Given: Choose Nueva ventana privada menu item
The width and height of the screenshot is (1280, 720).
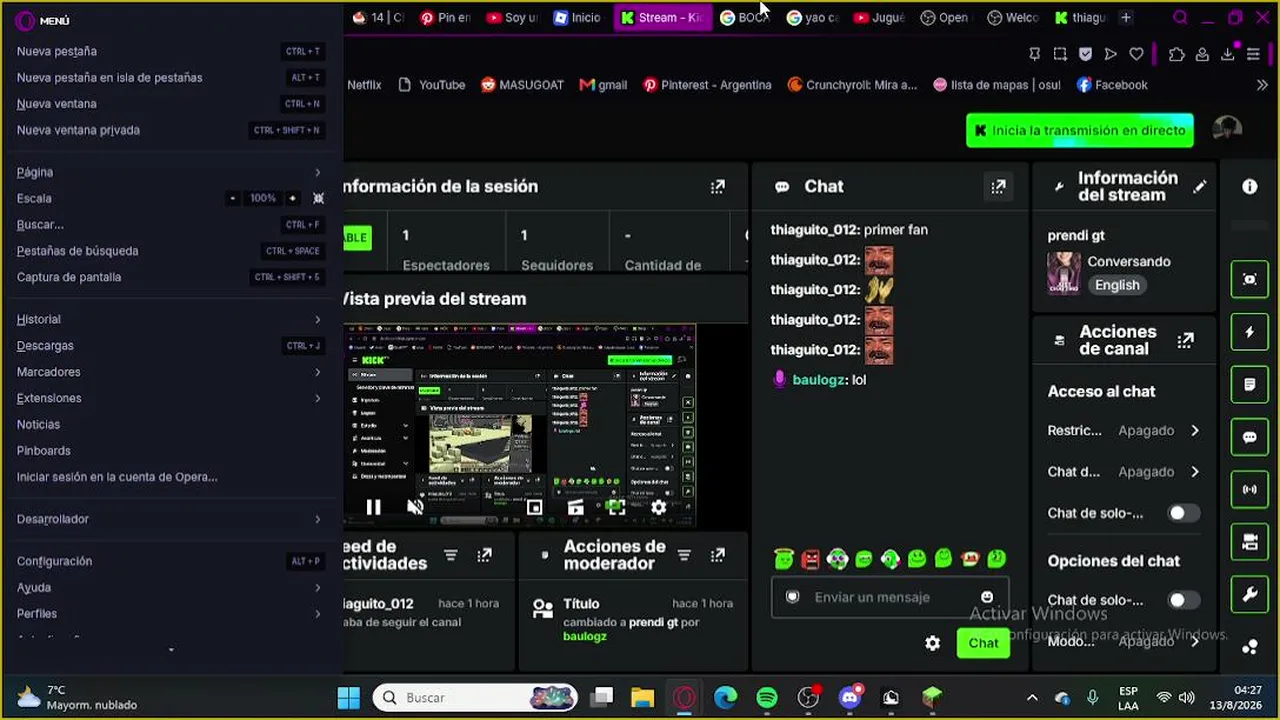Looking at the screenshot, I should (x=170, y=130).
